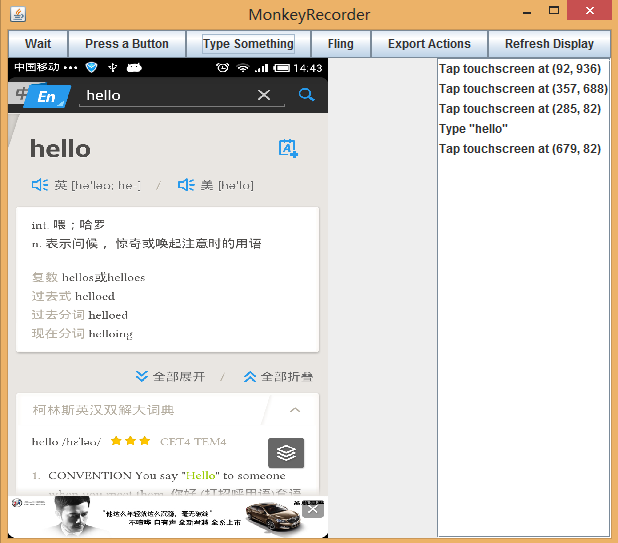Tap the cellular signal strength icon
The height and width of the screenshot is (543, 618).
[261, 68]
